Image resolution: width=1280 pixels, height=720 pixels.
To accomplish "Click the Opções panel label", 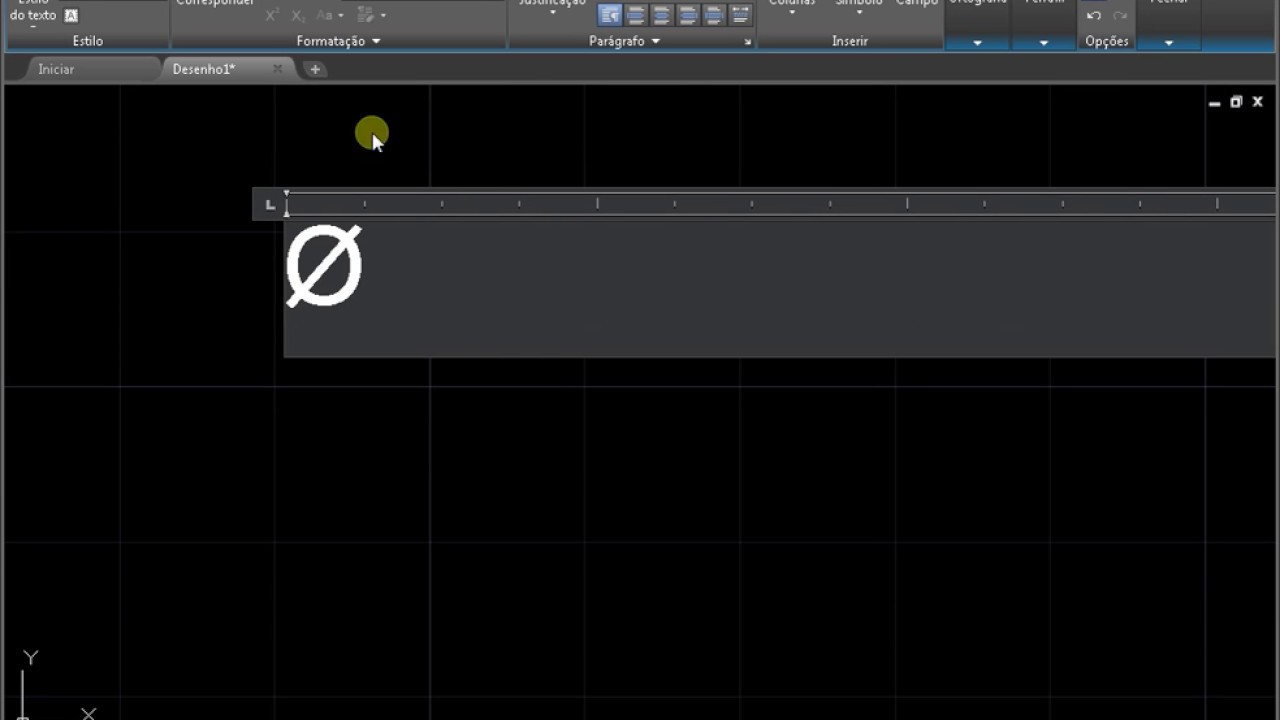I will pos(1106,41).
